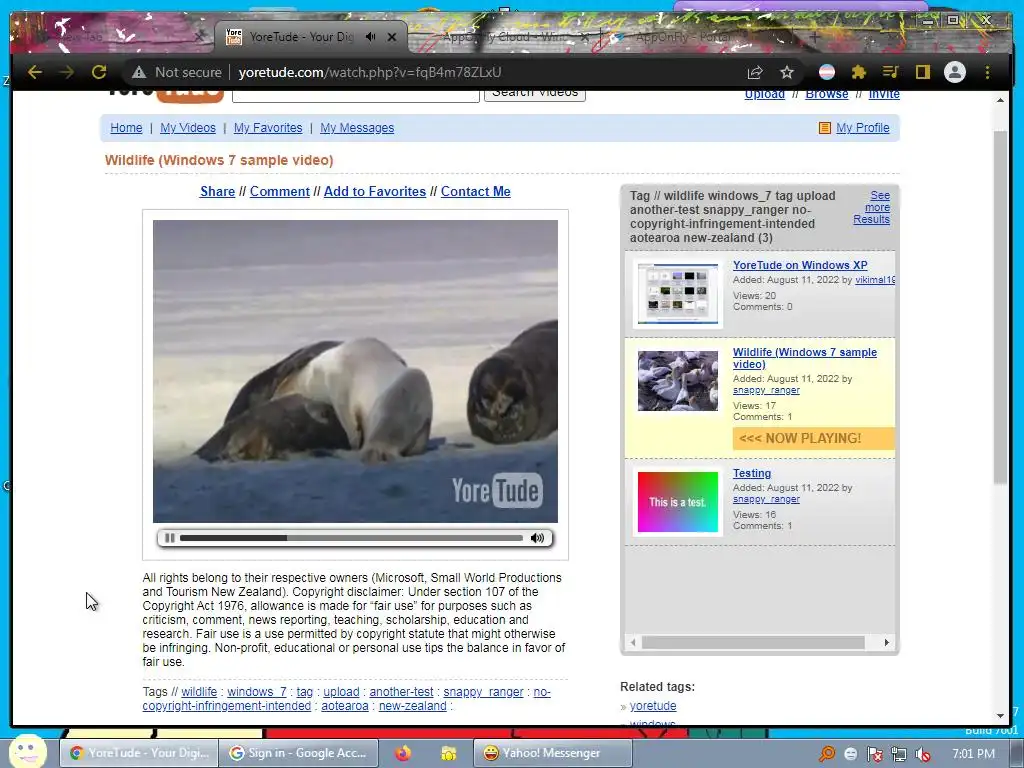Share this page from the address bar
Viewport: 1024px width, 768px height.
(x=755, y=72)
